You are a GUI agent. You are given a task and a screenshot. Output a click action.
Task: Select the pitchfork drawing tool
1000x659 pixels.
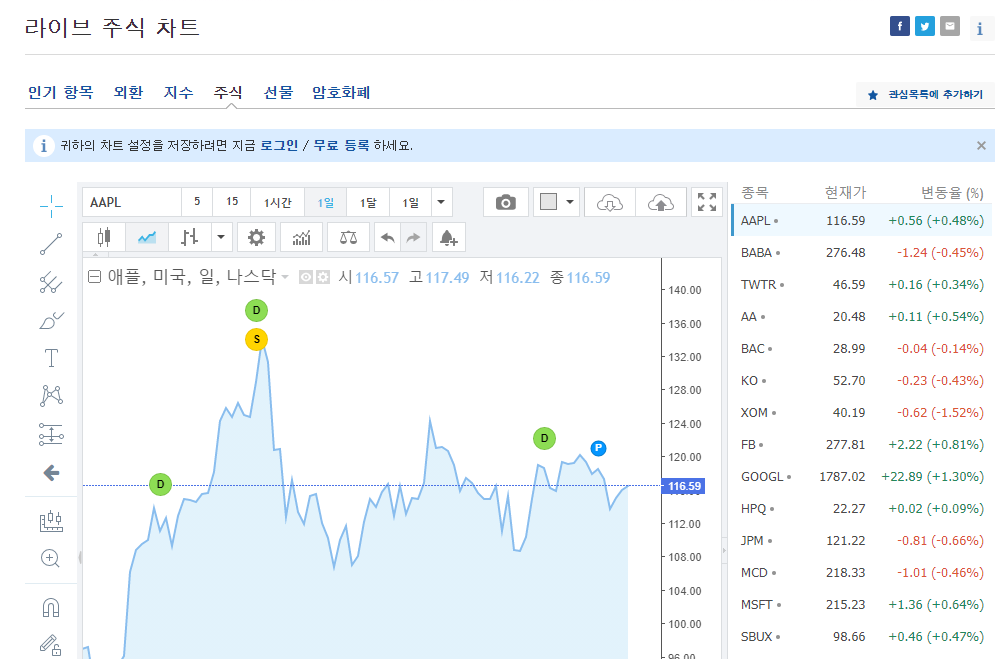pos(51,282)
